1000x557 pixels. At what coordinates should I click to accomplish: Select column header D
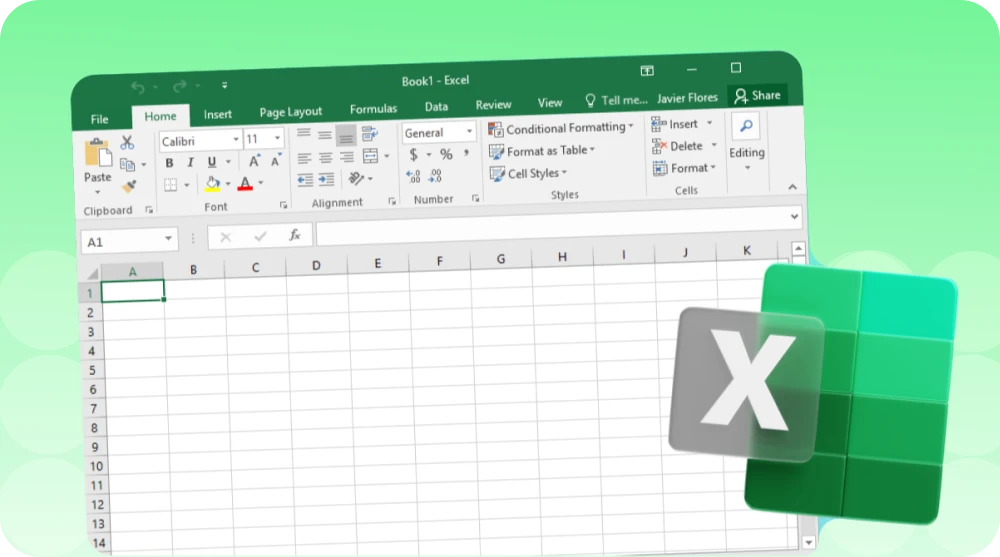316,265
